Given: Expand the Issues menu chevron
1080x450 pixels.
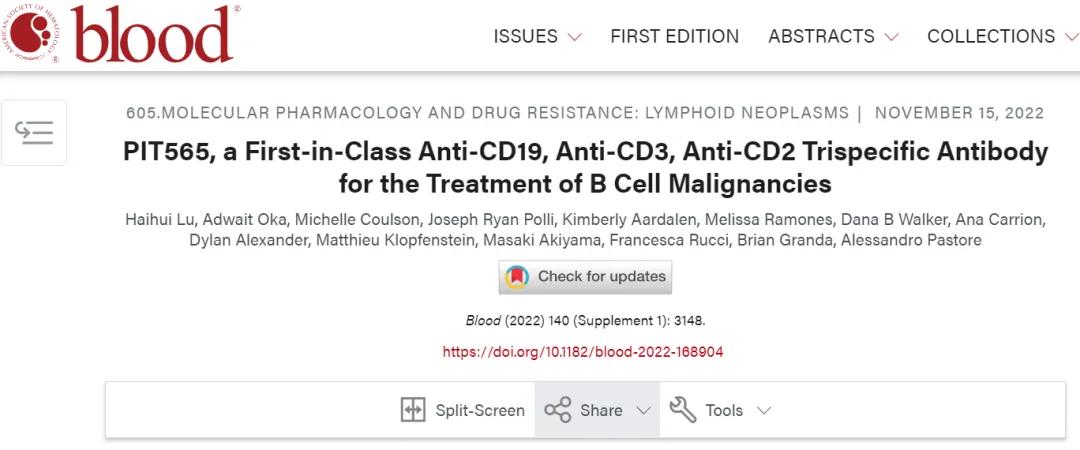Looking at the screenshot, I should coord(574,37).
